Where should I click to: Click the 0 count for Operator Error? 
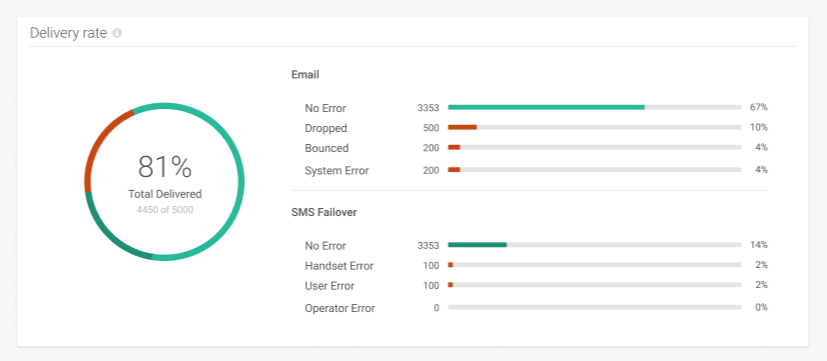pyautogui.click(x=436, y=308)
